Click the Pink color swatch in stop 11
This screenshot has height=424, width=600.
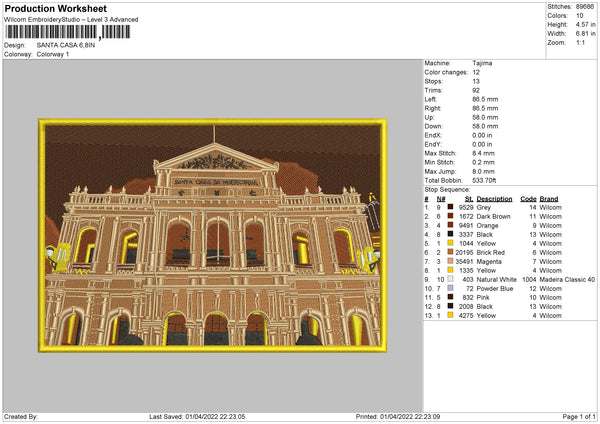[x=450, y=297]
